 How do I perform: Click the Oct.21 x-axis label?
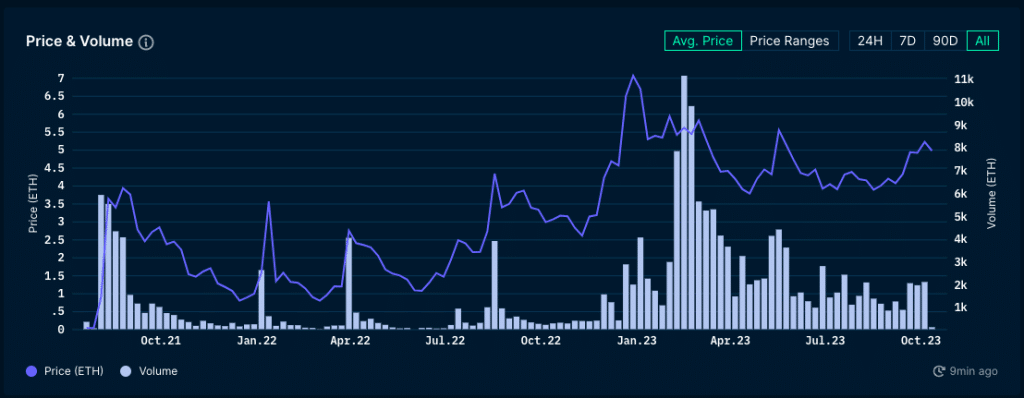coord(161,340)
